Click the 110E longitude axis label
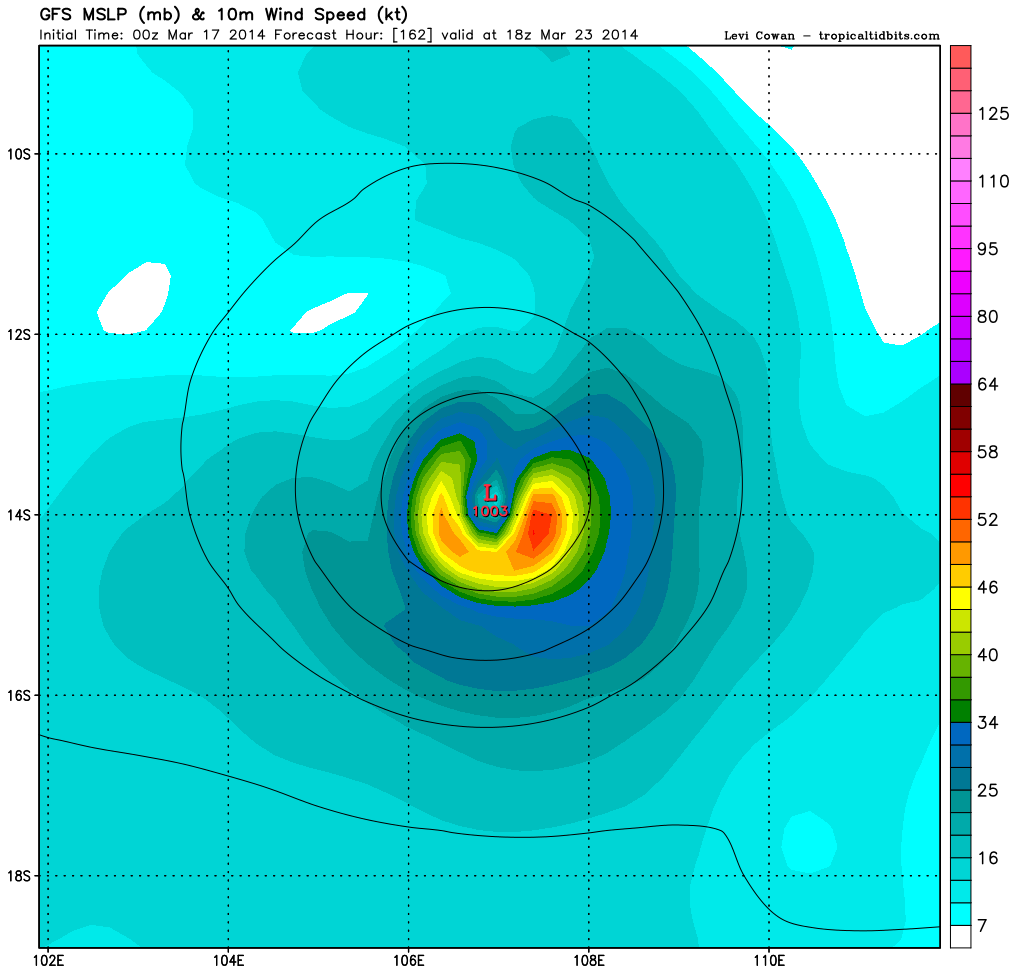This screenshot has height=974, width=1024. 769,962
